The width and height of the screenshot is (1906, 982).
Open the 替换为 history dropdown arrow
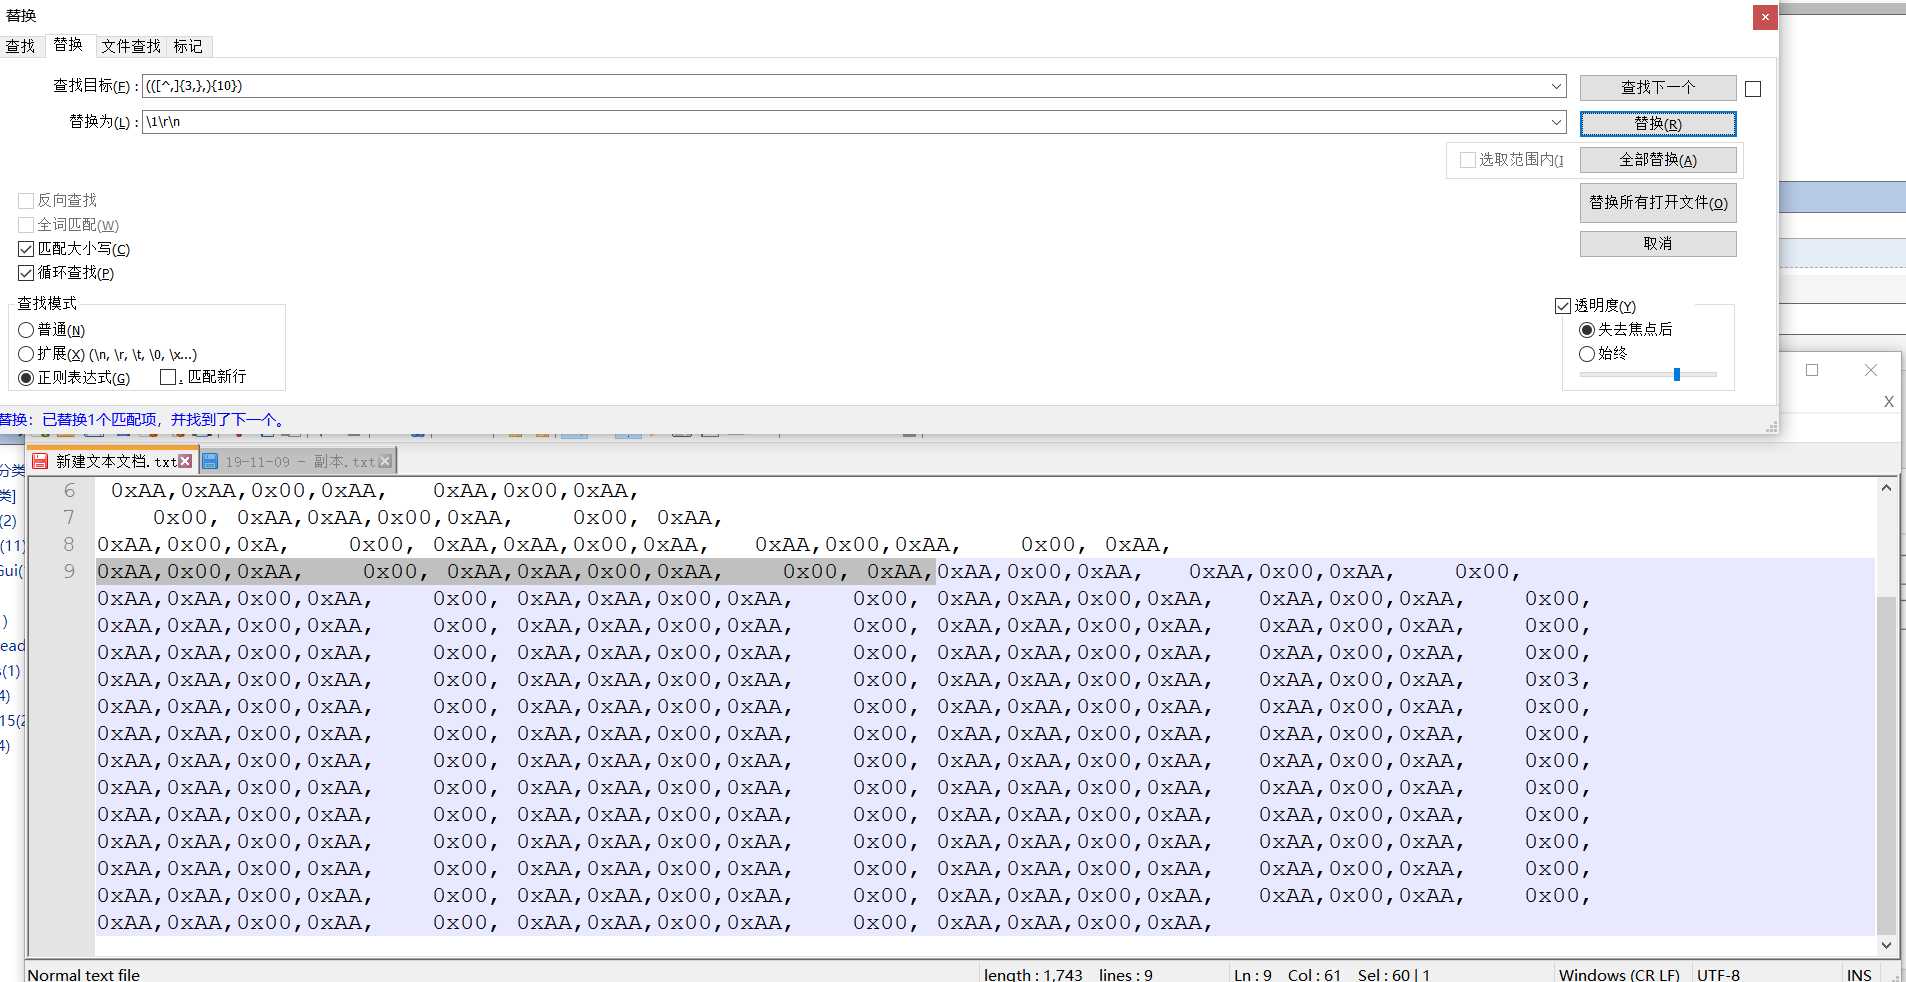click(1556, 122)
